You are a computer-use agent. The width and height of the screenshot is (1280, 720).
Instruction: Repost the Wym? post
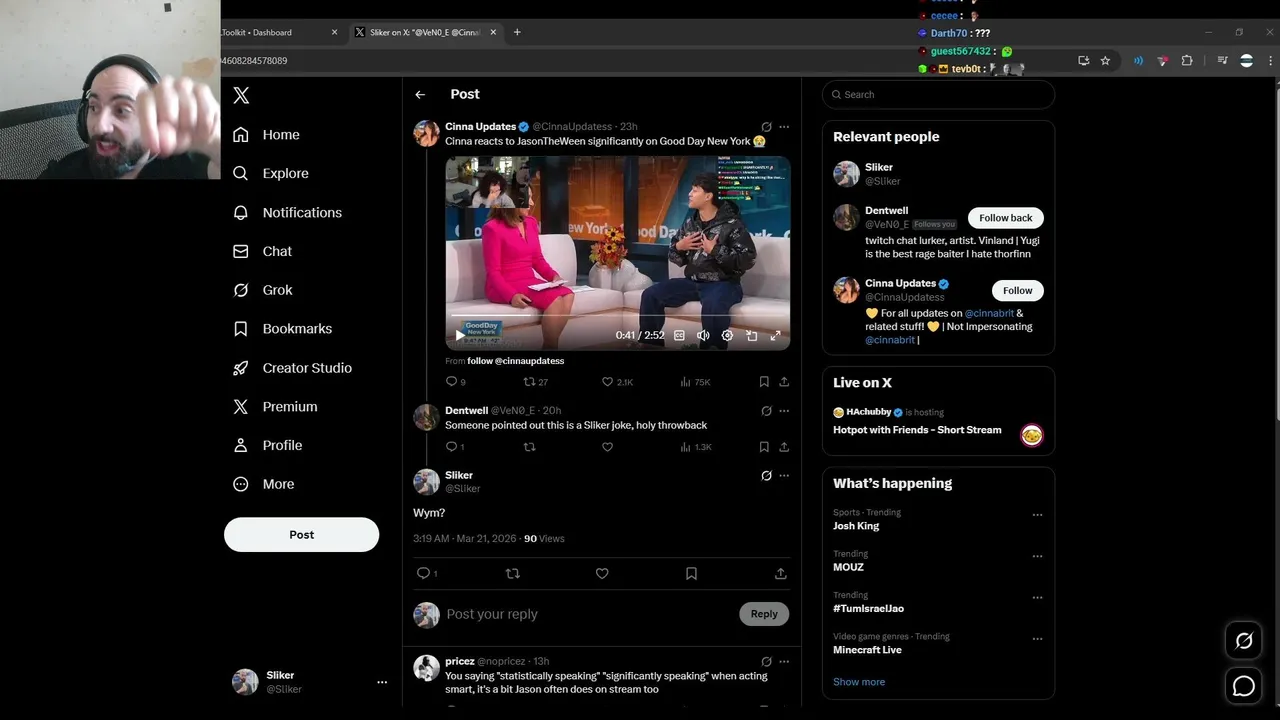coord(513,574)
